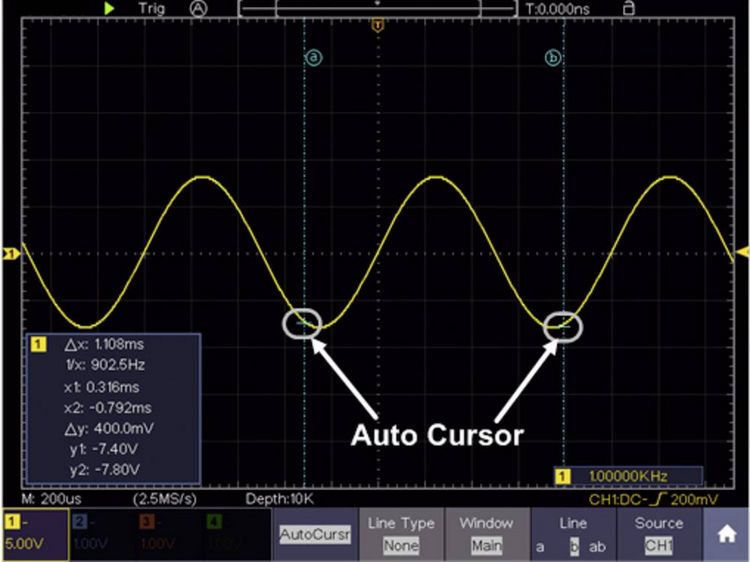Open the Window Main selector
Screen dimensions: 750x562
coord(487,534)
